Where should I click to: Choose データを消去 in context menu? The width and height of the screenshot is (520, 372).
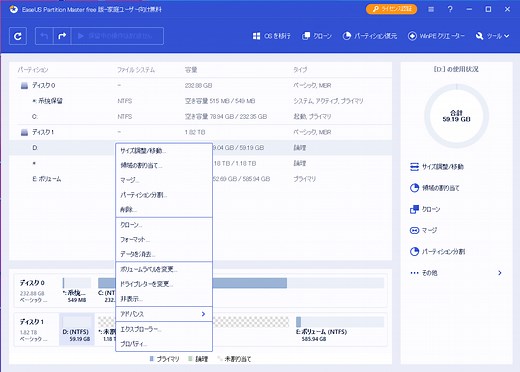click(164, 254)
